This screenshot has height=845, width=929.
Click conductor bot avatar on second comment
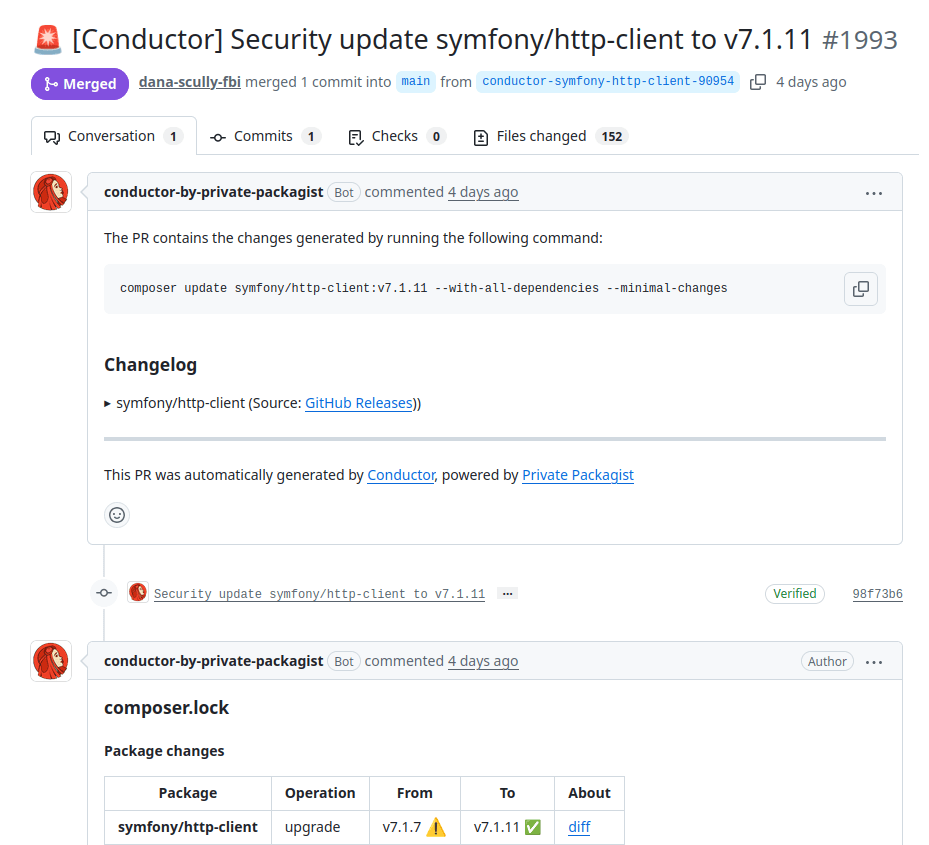point(51,661)
